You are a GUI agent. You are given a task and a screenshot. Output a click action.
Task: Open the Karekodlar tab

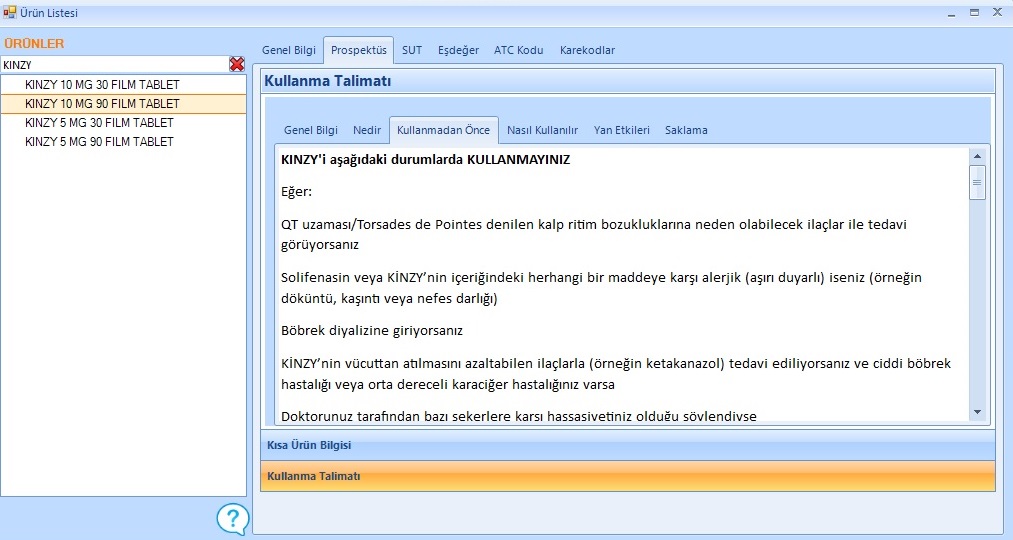pos(587,50)
